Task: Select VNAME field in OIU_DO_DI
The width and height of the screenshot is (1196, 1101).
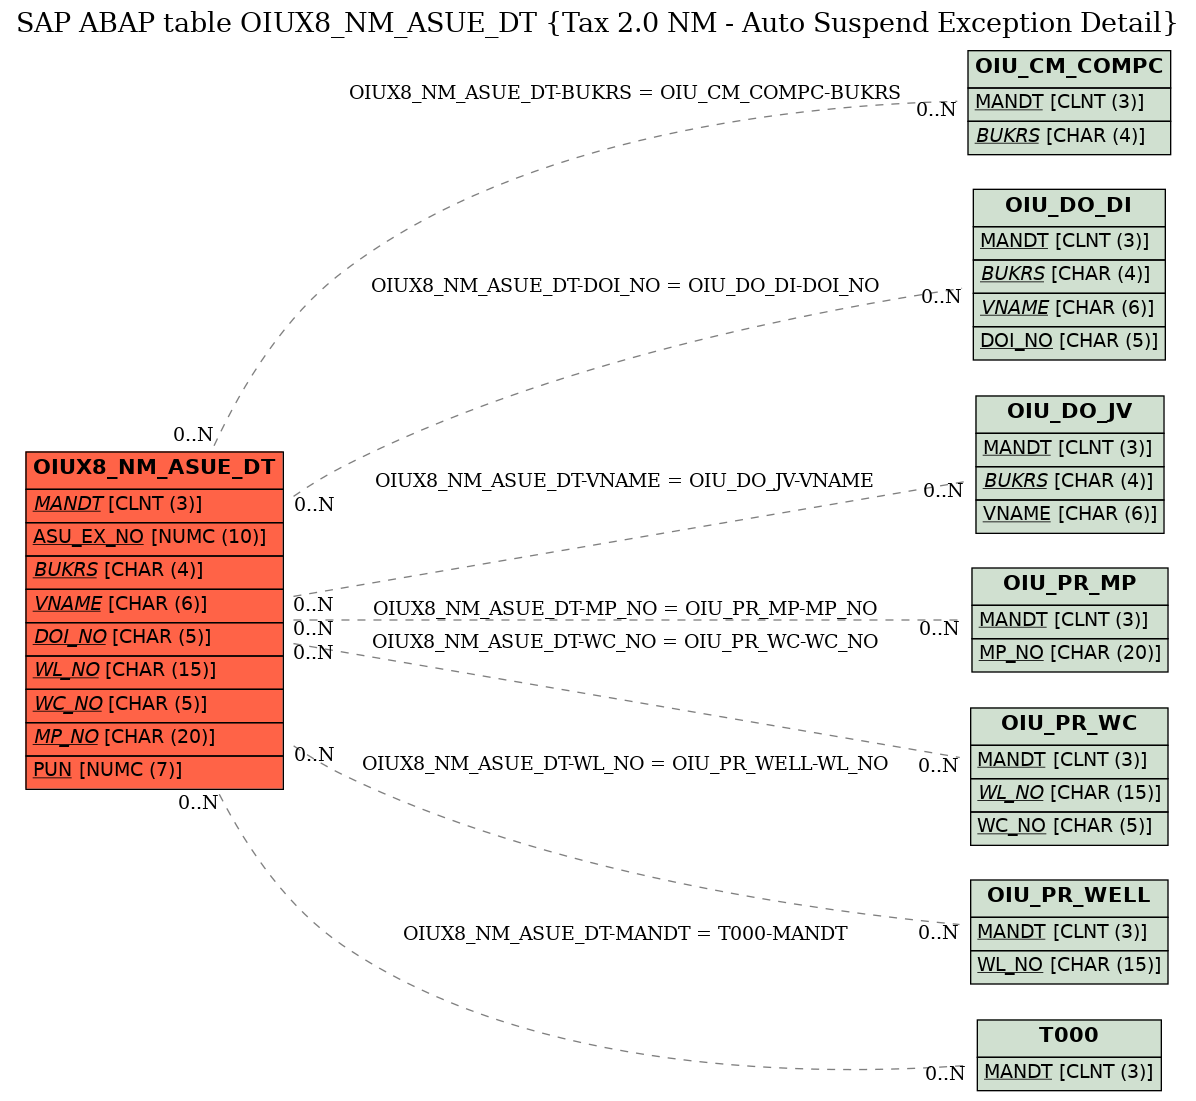Action: (x=1069, y=309)
